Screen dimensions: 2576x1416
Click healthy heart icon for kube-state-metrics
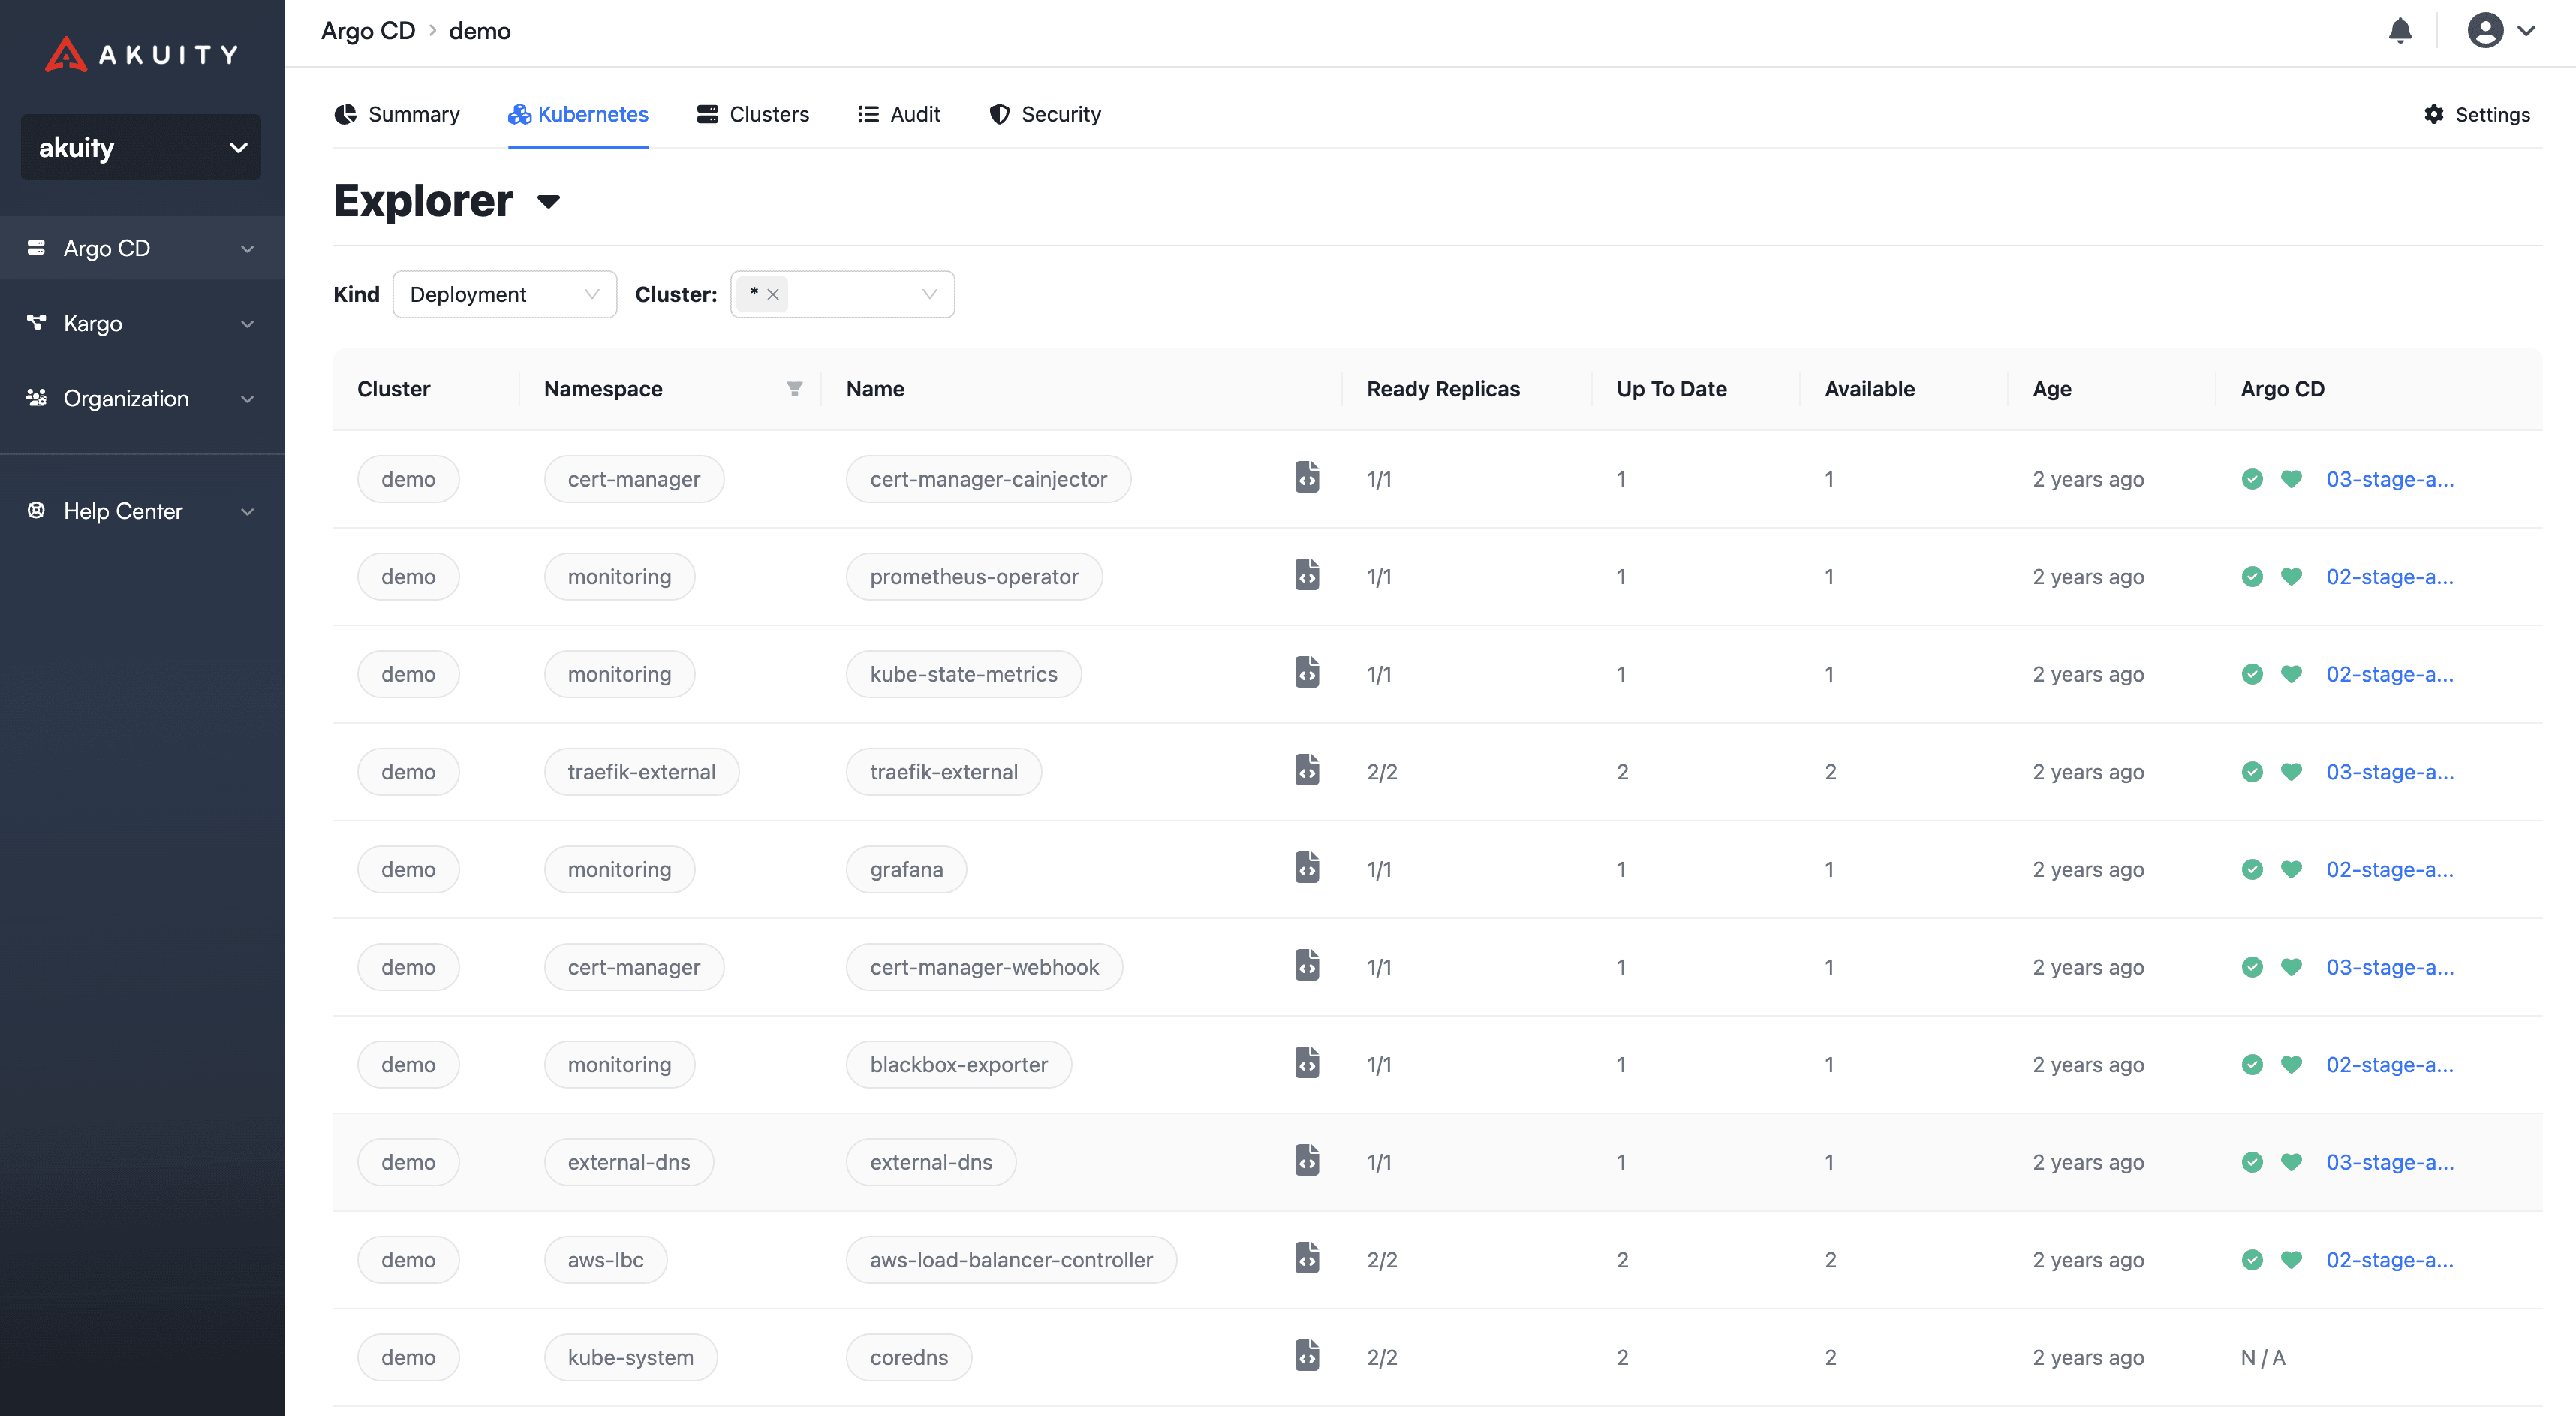coord(2291,674)
